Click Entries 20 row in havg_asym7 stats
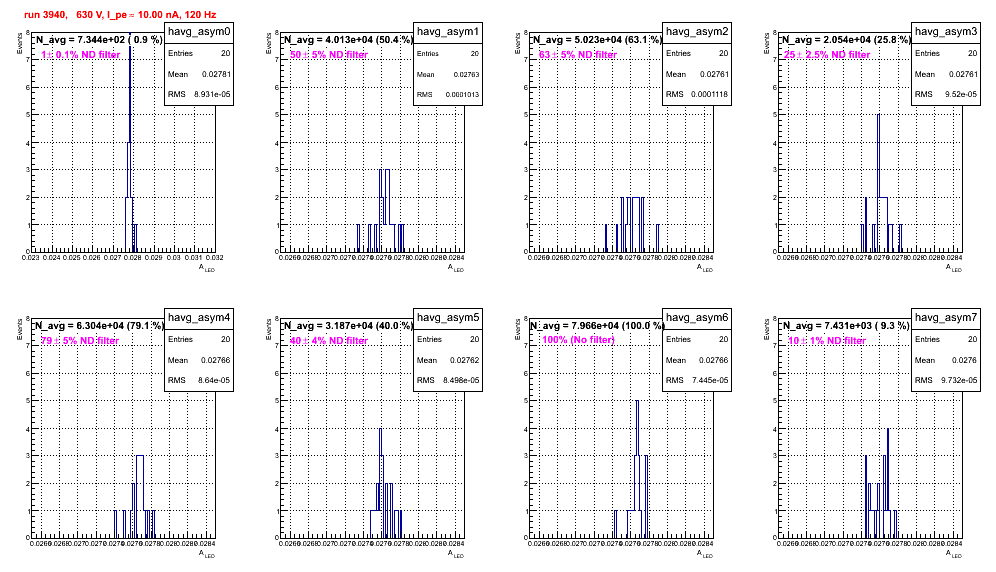The image size is (996, 572). 946,339
